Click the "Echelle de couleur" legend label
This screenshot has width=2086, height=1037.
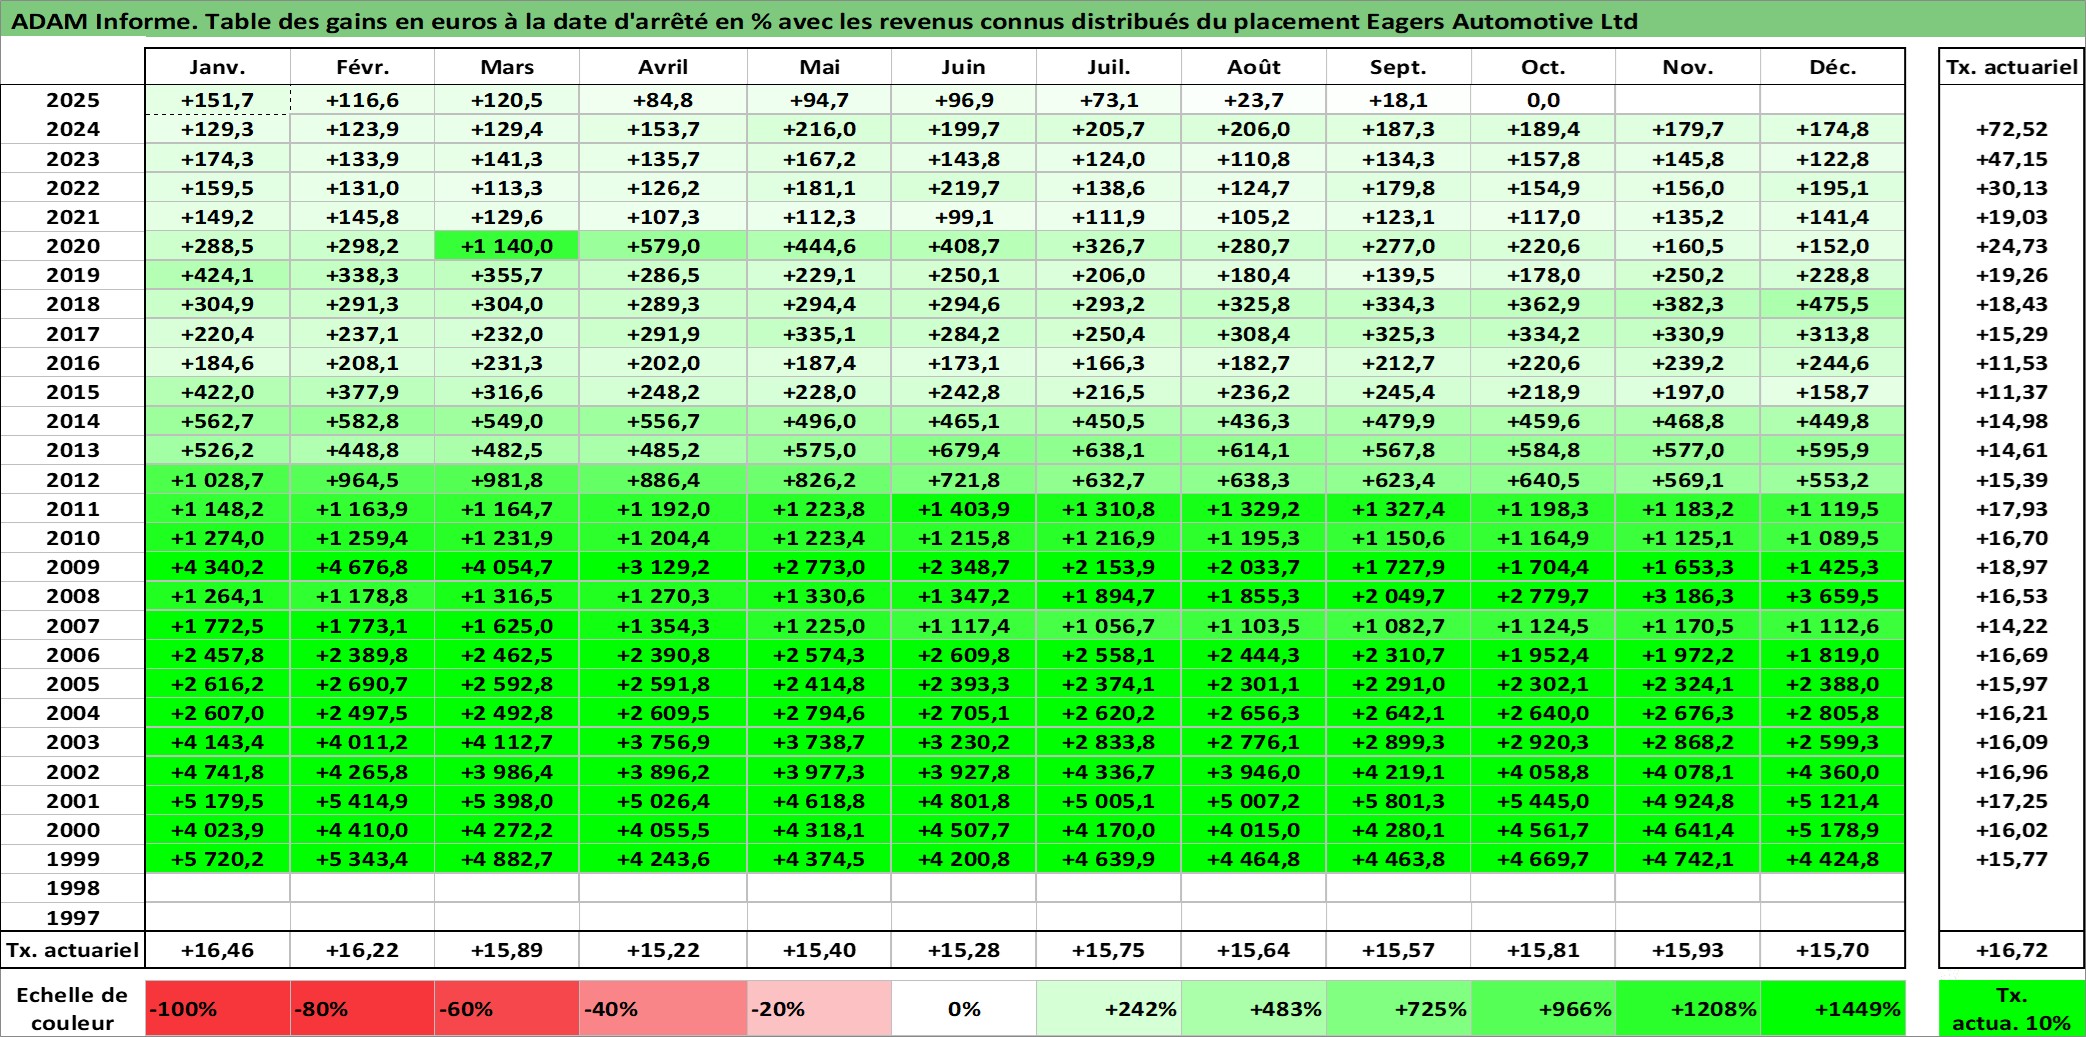(x=72, y=1009)
